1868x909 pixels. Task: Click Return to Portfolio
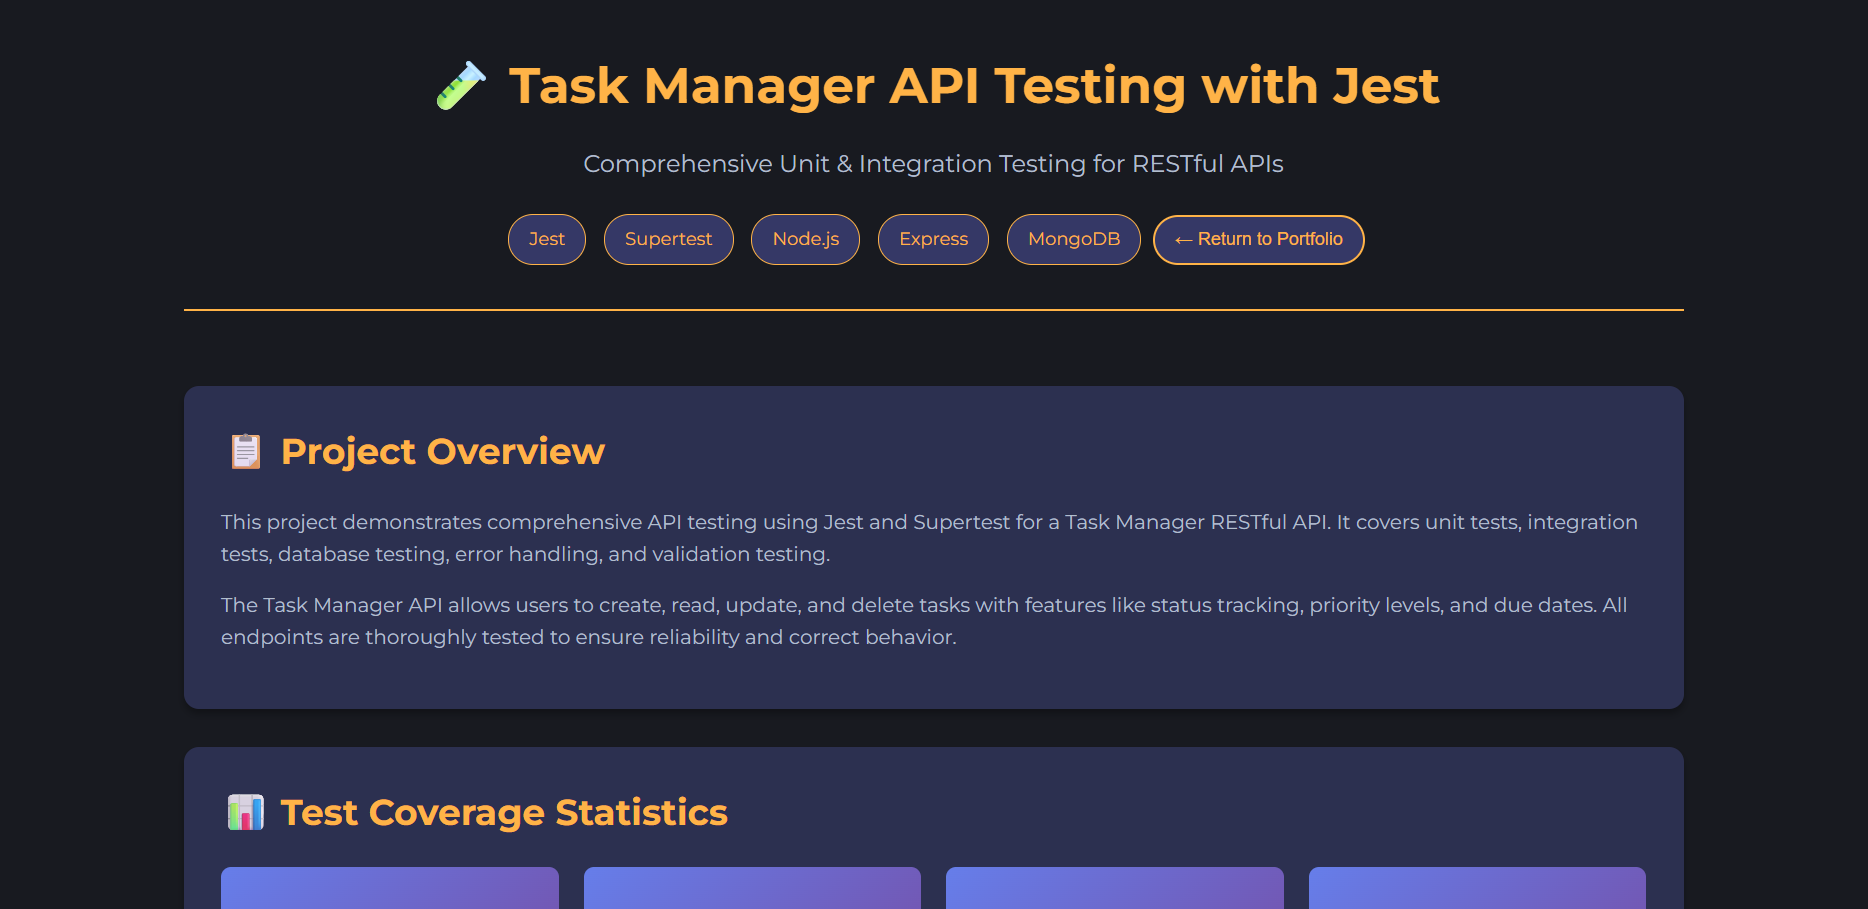point(1258,239)
